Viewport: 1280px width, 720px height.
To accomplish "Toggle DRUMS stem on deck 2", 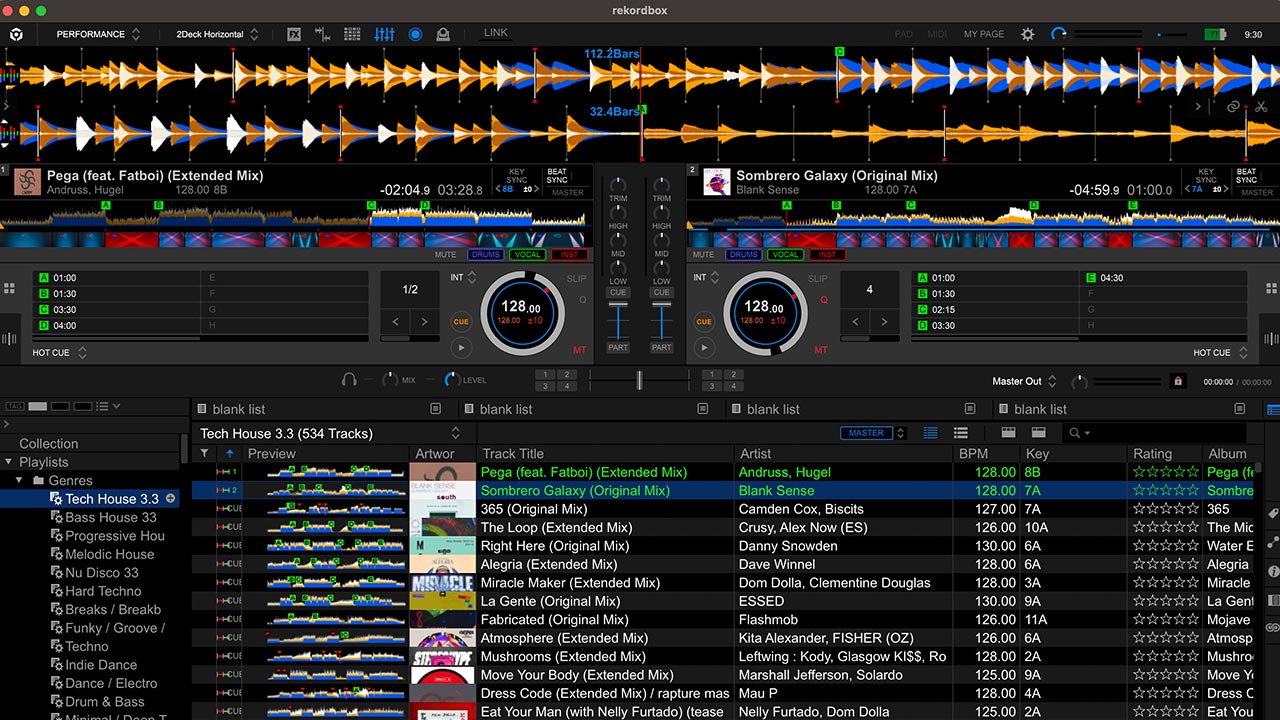I will coord(743,255).
